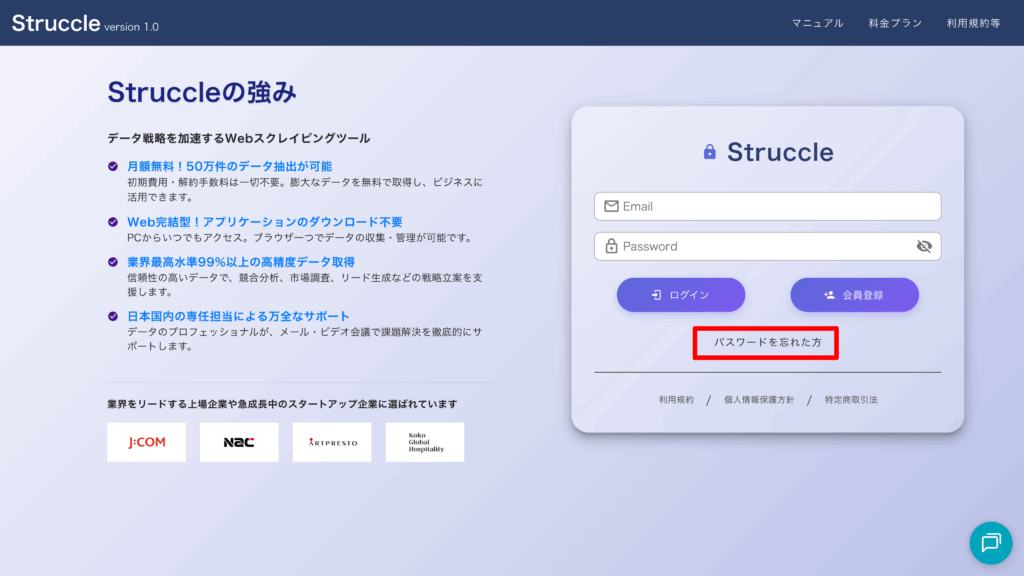
Task: Open the chat support widget
Action: pos(990,543)
